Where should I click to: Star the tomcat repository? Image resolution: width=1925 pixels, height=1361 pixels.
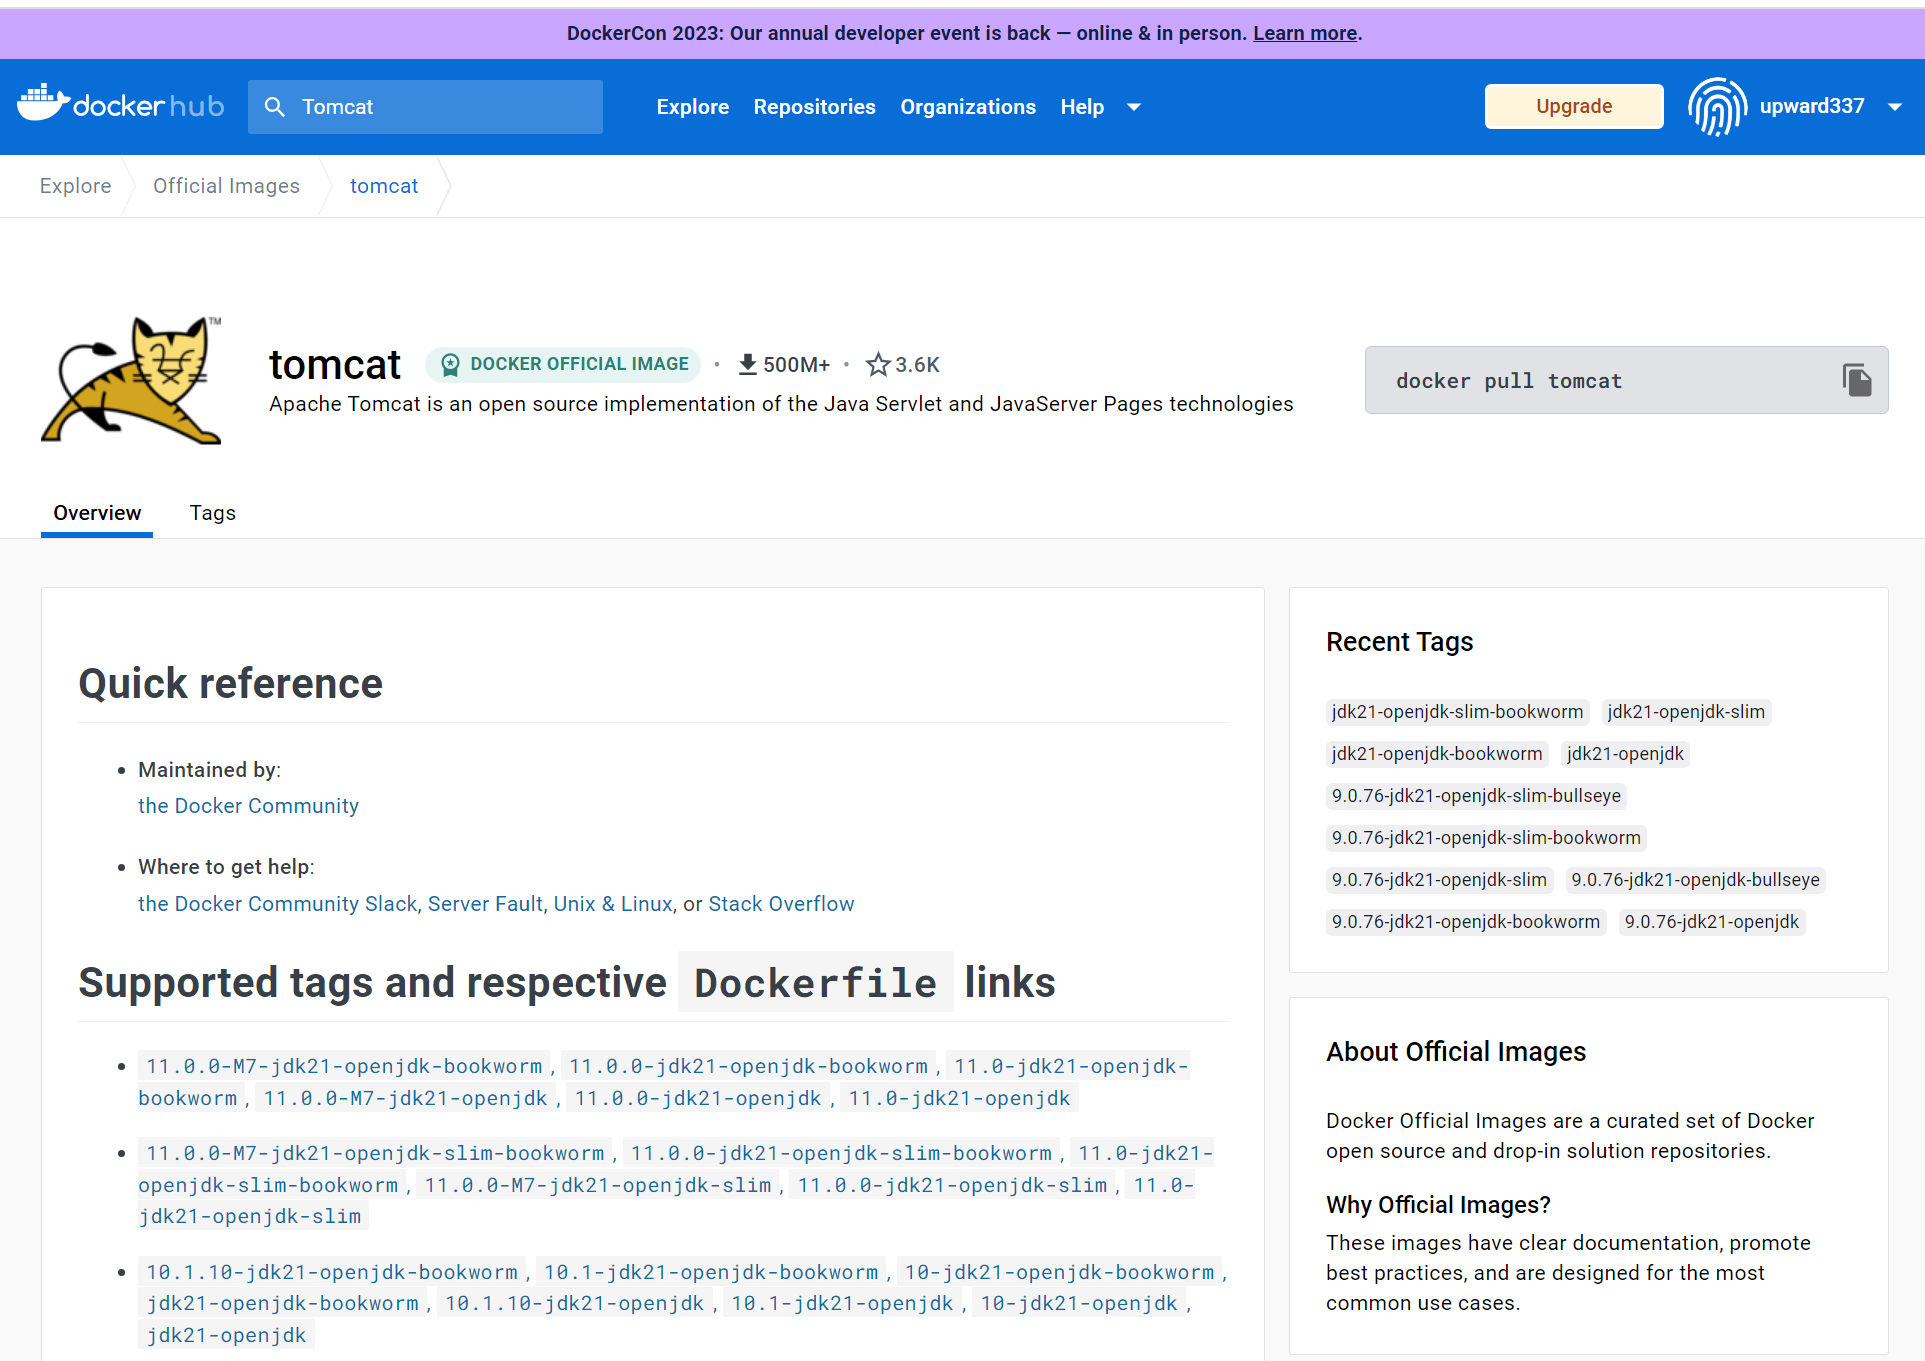click(878, 364)
